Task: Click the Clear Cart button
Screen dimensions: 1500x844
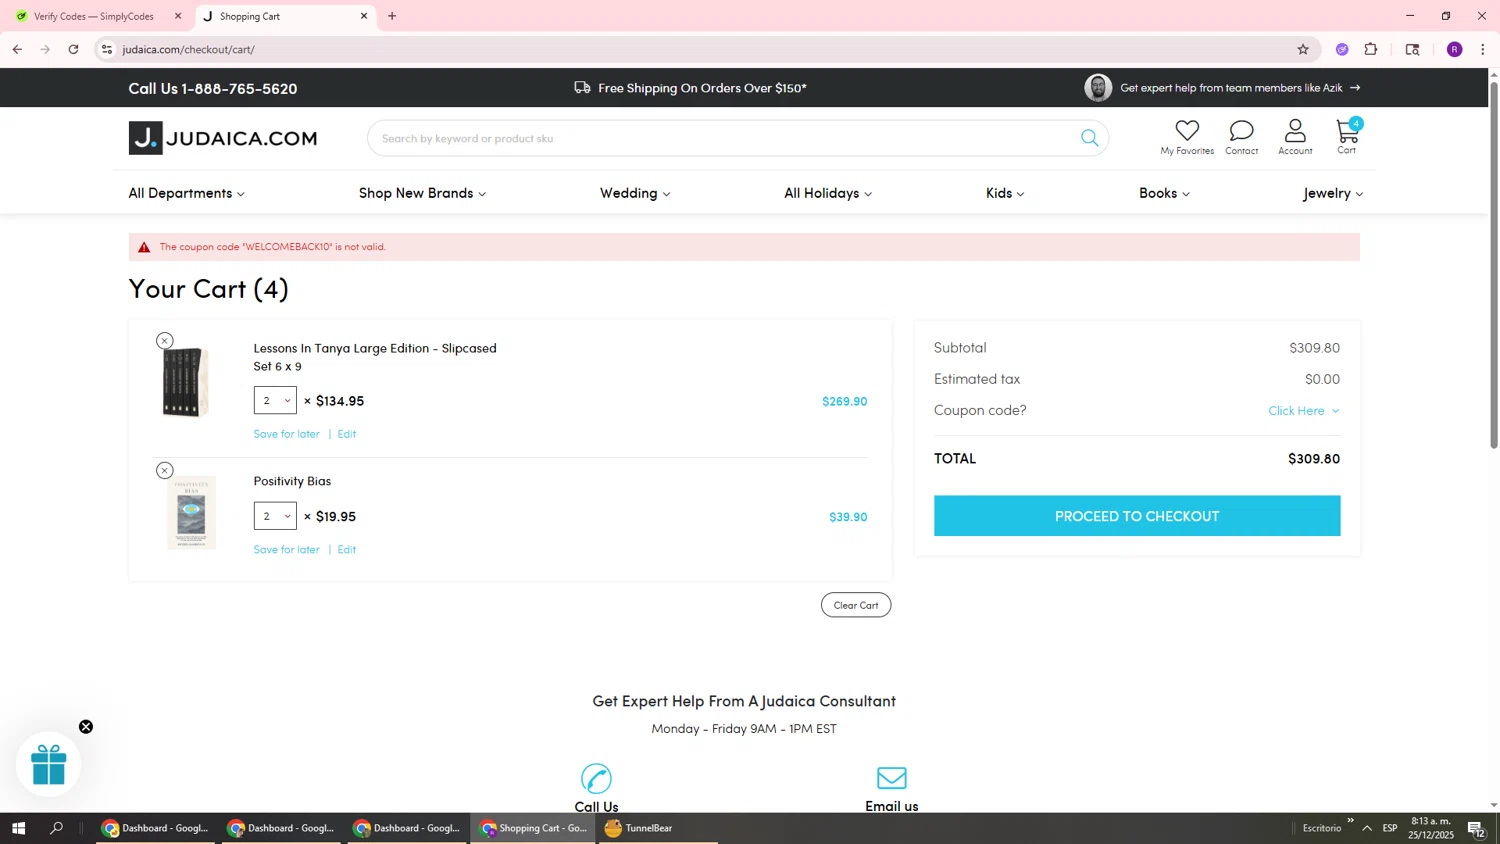Action: tap(856, 605)
